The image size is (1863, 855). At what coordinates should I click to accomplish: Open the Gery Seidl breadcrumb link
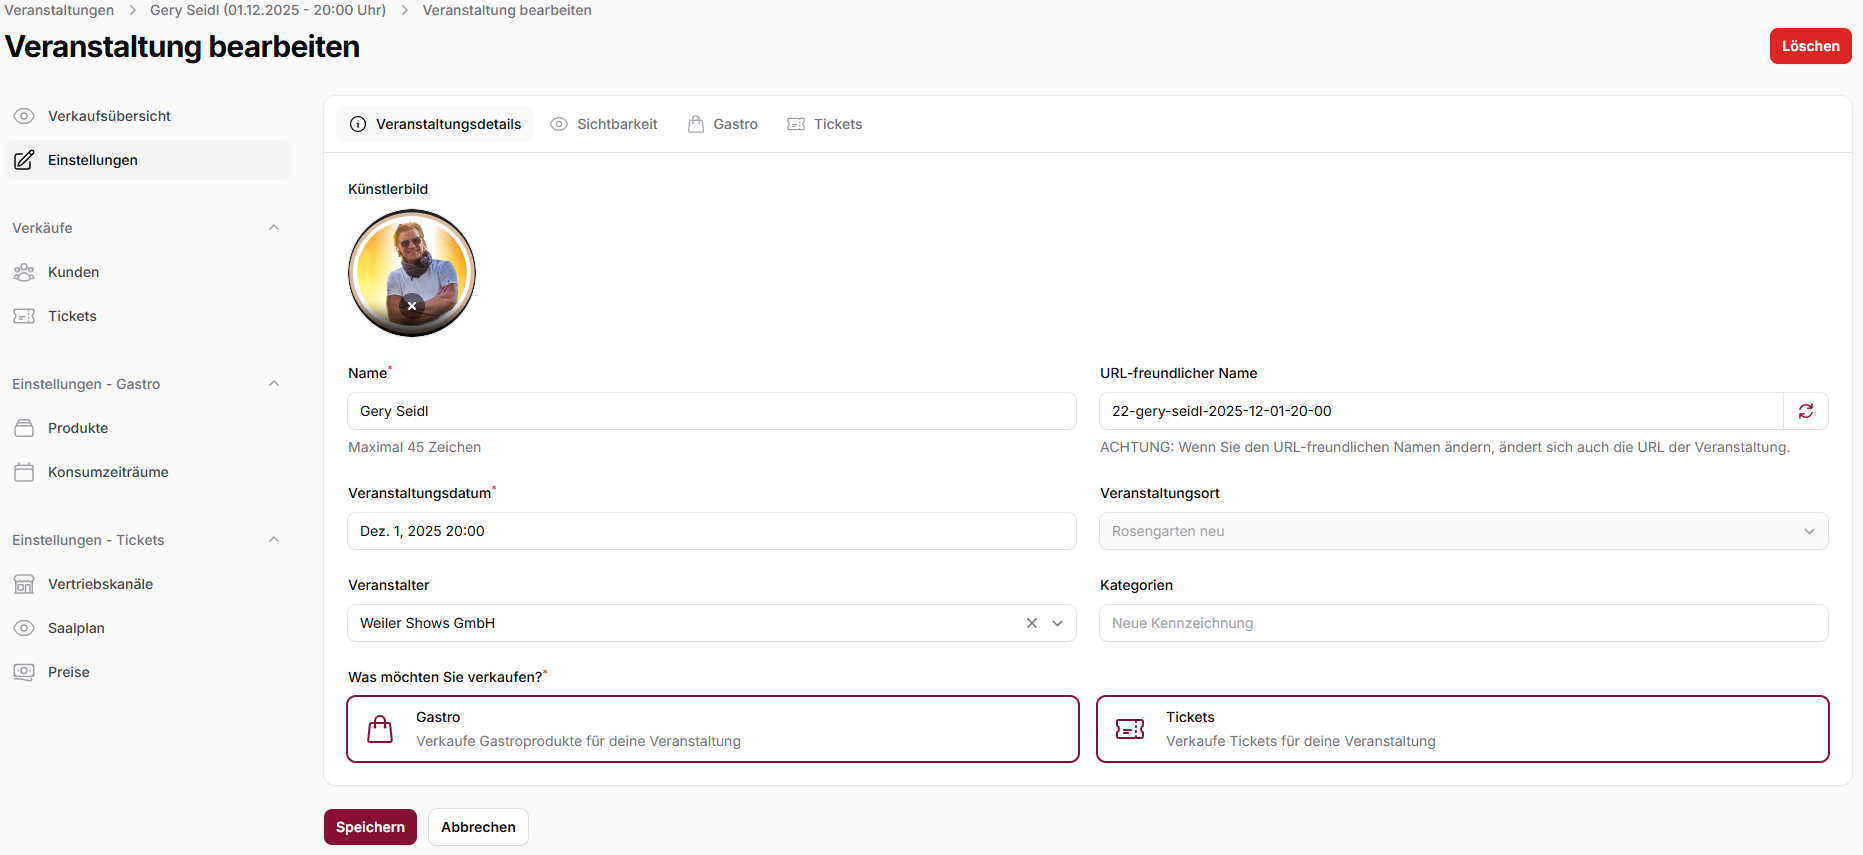coord(268,10)
